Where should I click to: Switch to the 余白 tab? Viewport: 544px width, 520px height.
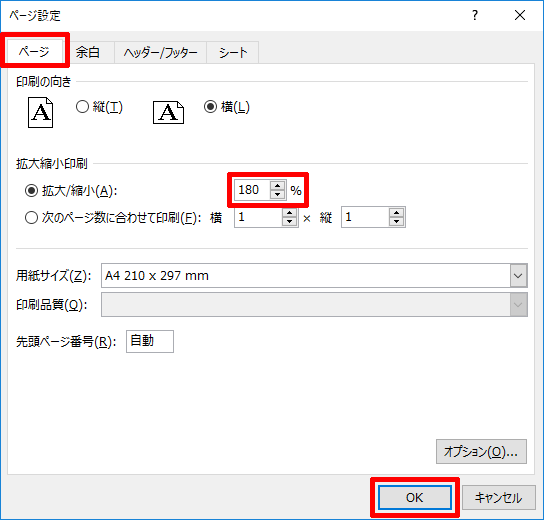pos(88,52)
